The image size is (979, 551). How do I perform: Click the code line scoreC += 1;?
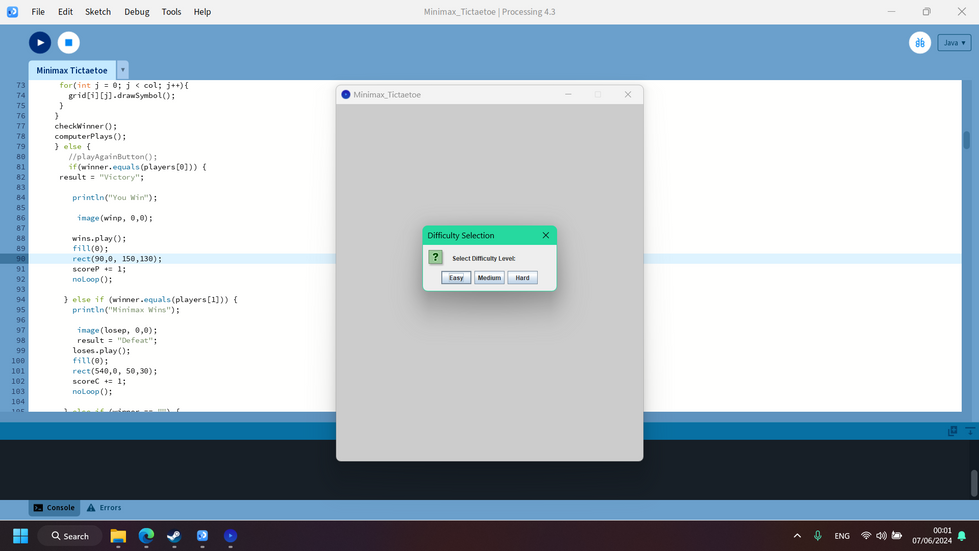tap(99, 381)
